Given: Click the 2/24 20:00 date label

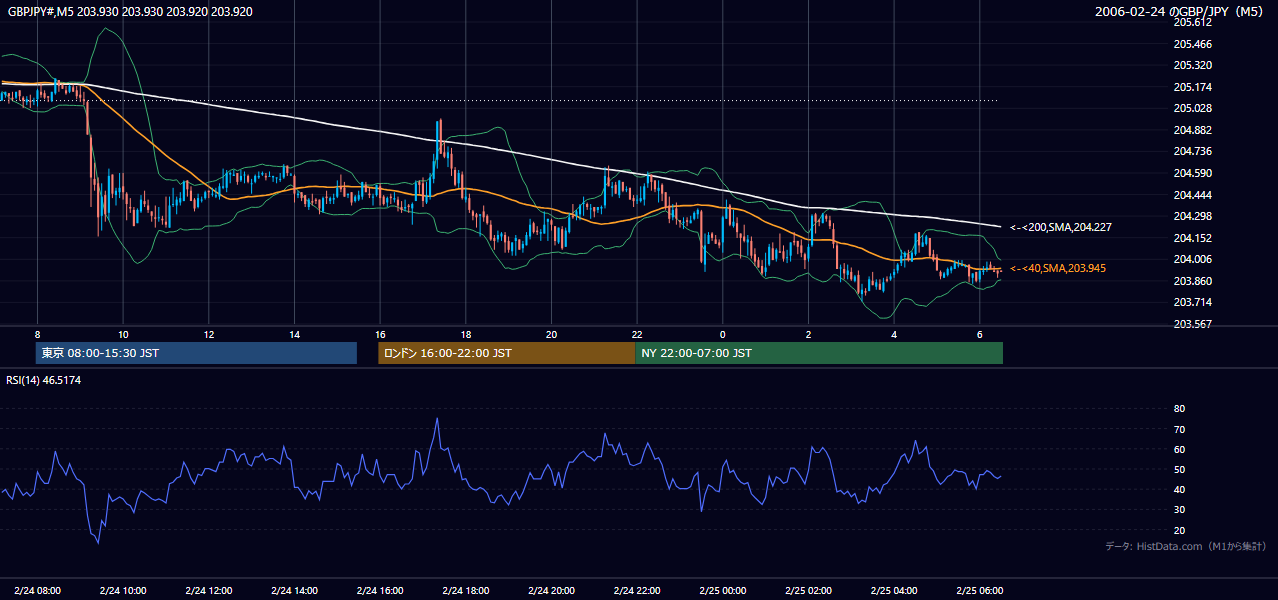Looking at the screenshot, I should pos(552,590).
